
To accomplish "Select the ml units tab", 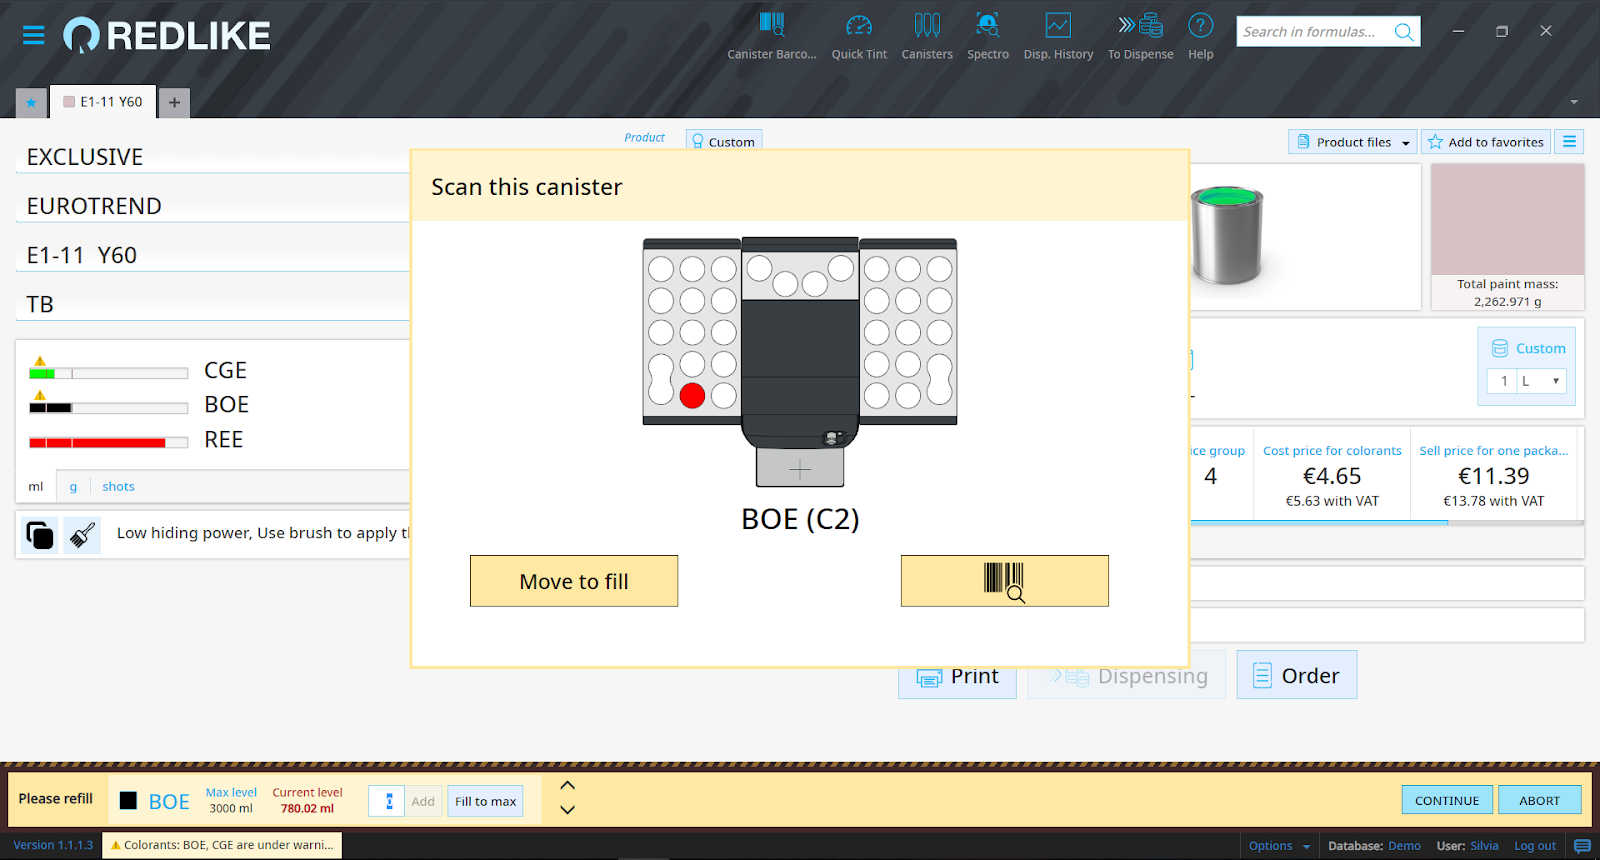I will coord(36,487).
